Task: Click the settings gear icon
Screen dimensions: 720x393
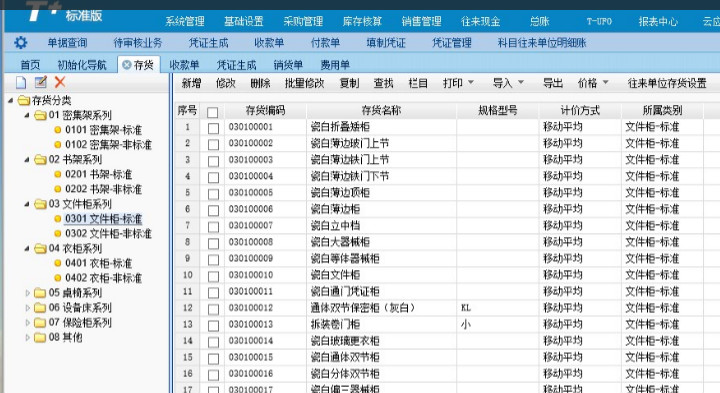Action: (x=21, y=43)
